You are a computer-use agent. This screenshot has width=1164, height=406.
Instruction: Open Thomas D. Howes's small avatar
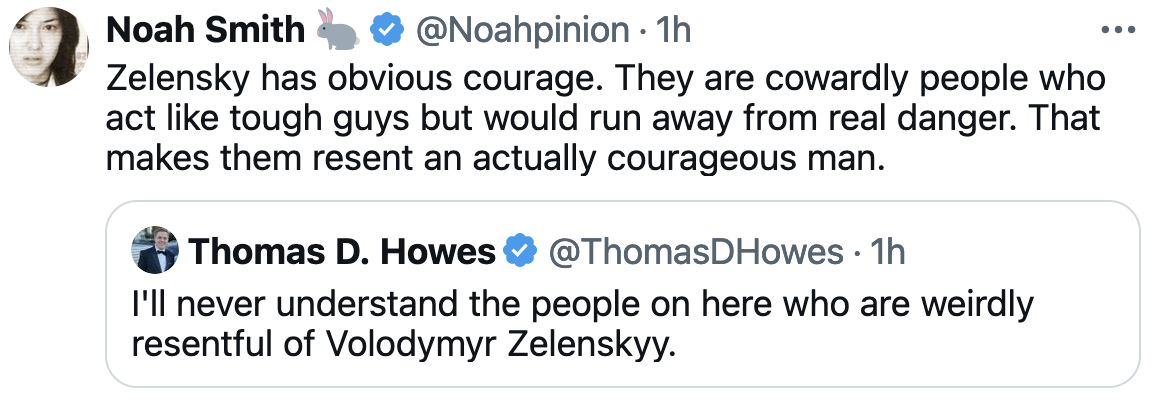(155, 253)
